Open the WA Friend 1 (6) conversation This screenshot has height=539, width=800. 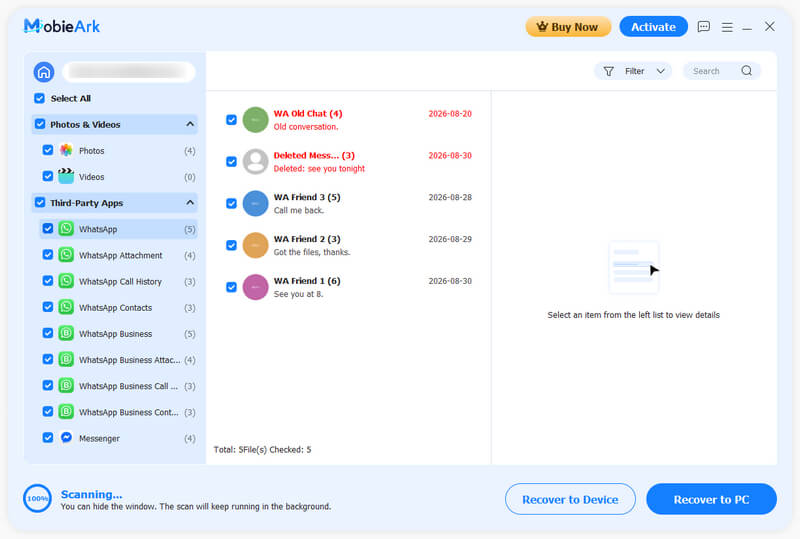click(349, 287)
